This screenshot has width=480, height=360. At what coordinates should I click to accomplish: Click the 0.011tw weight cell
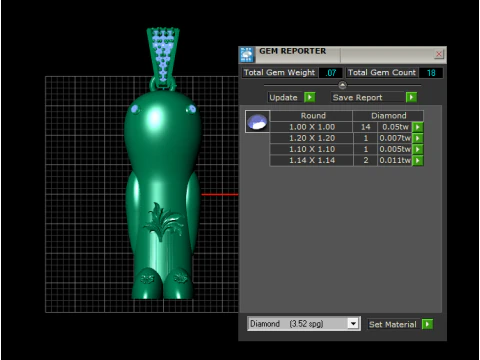click(x=395, y=160)
